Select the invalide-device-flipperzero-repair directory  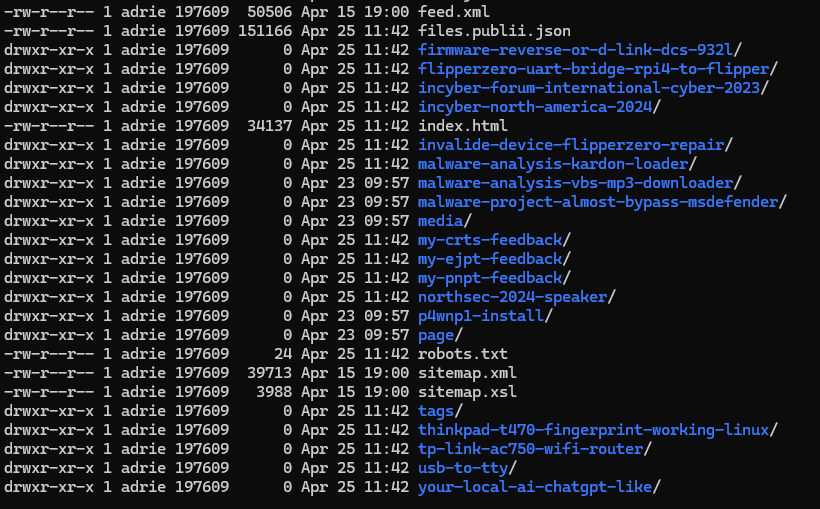coord(571,144)
